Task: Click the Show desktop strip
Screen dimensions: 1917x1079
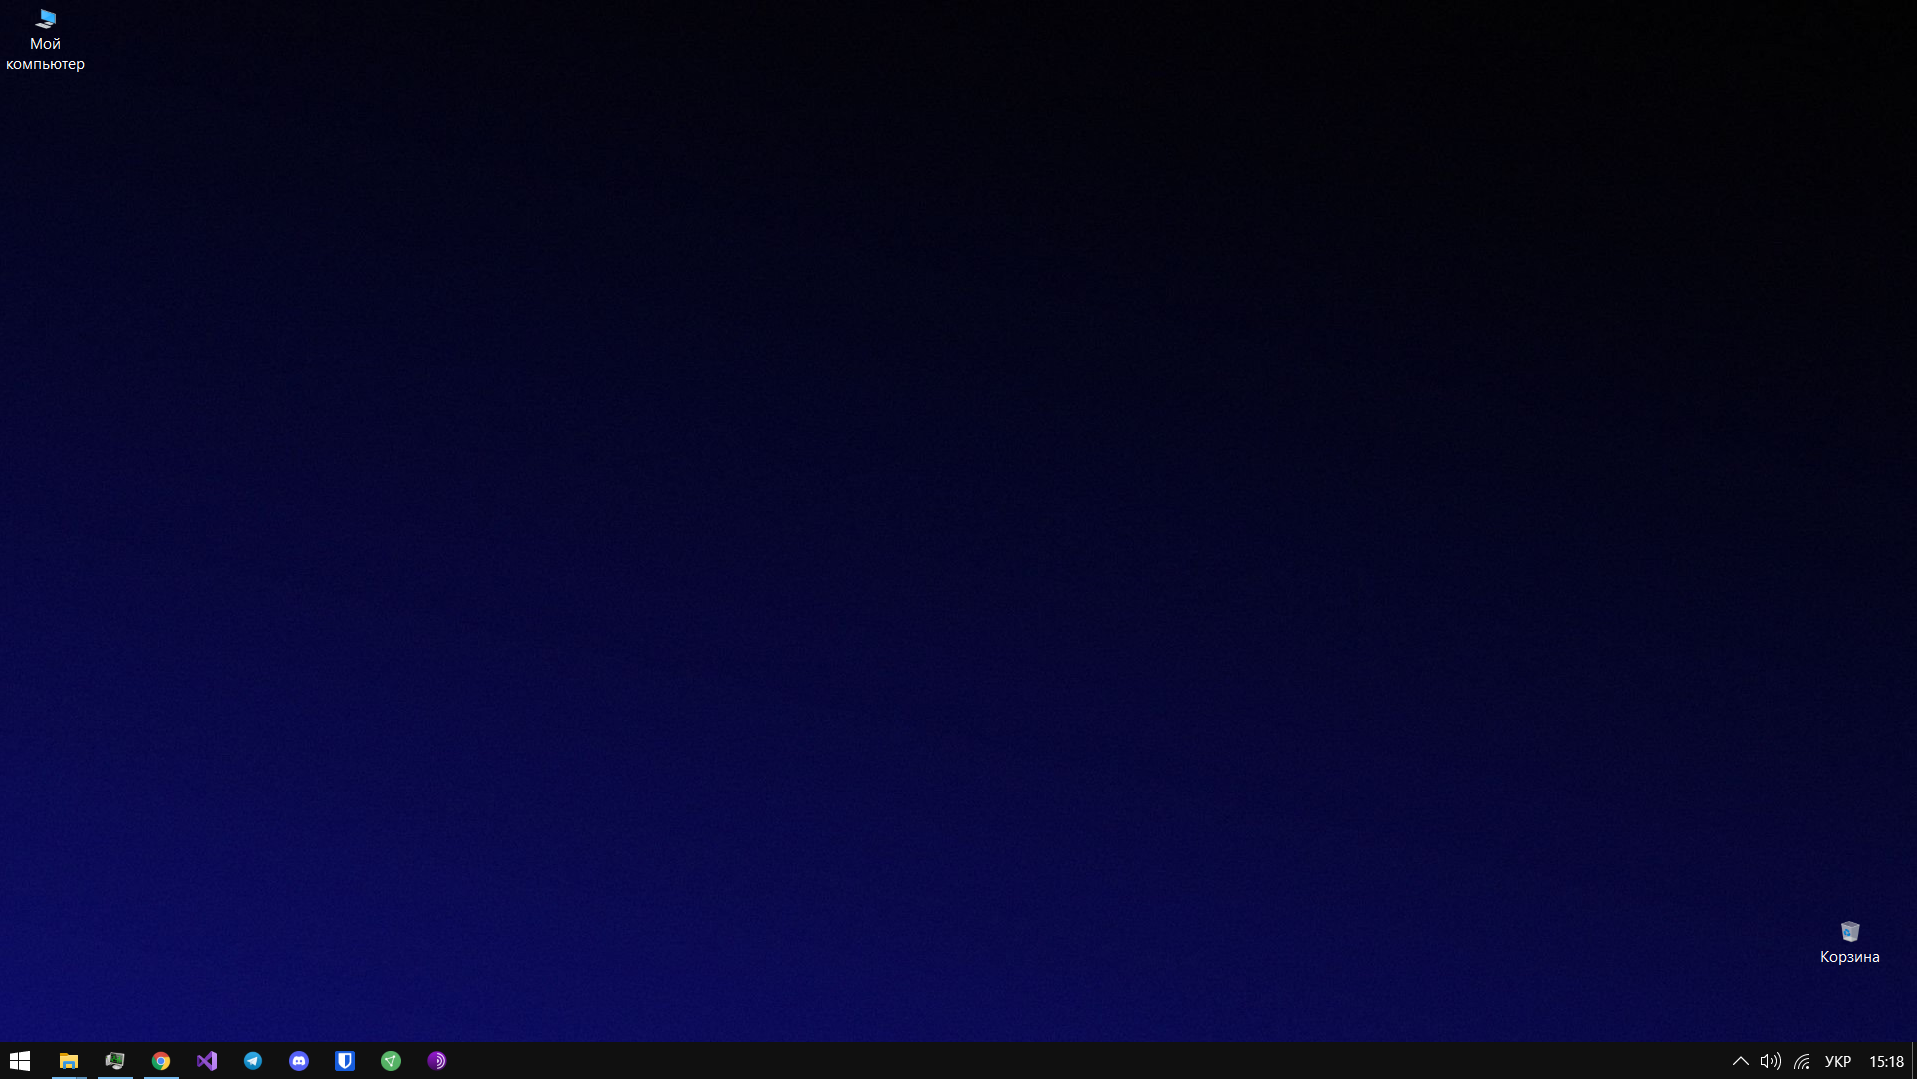Action: [x=1914, y=1061]
